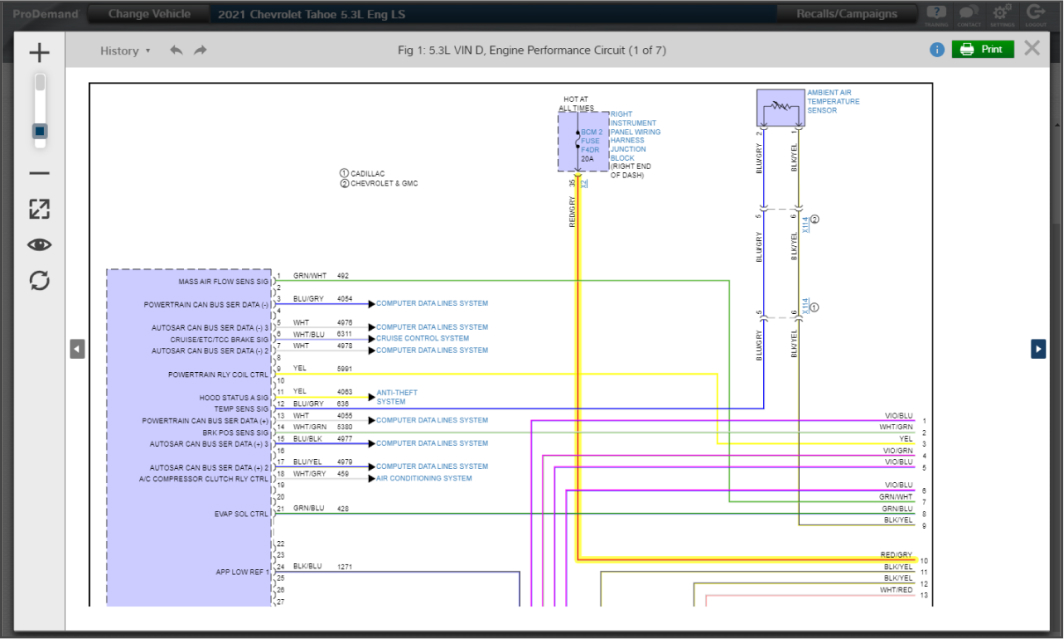Screen dimensions: 1064x639
Task: Open the Cruise Control System link
Action: (421, 339)
